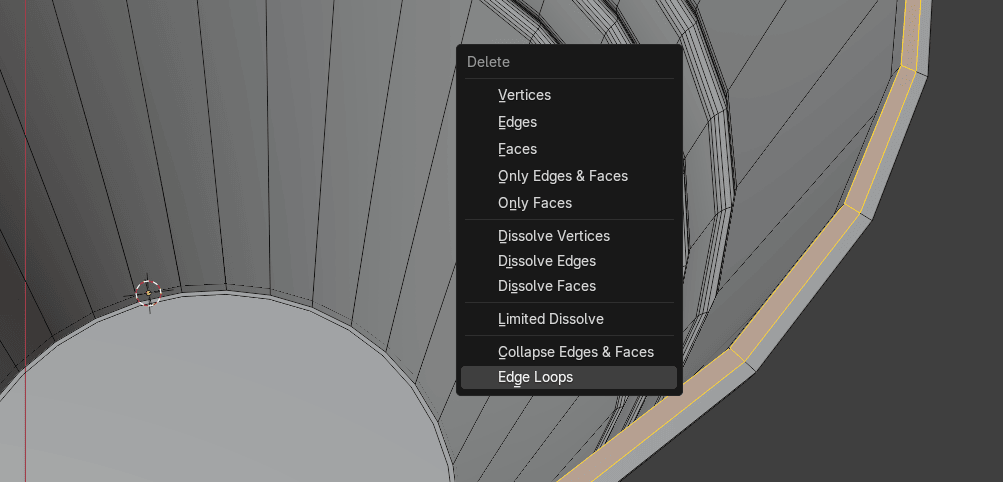The width and height of the screenshot is (1003, 482).
Task: Open Limited Dissolve
Action: (550, 319)
